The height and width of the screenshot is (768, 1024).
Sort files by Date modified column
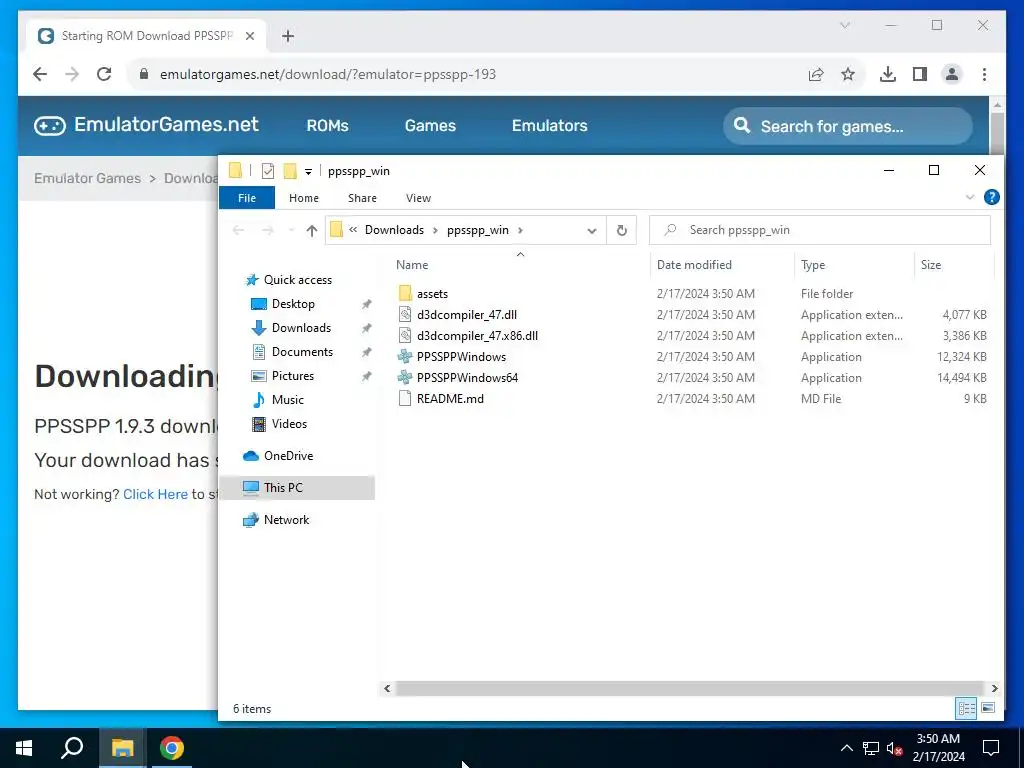pyautogui.click(x=694, y=264)
